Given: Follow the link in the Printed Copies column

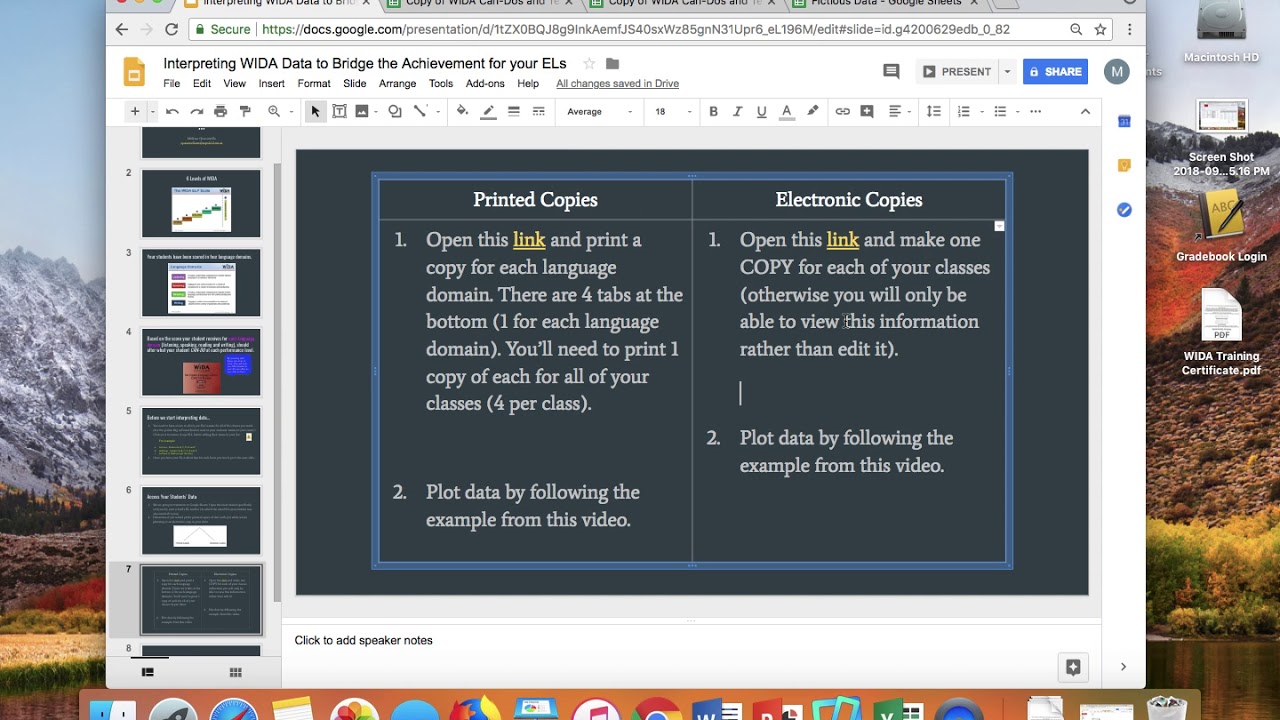Looking at the screenshot, I should click(529, 240).
